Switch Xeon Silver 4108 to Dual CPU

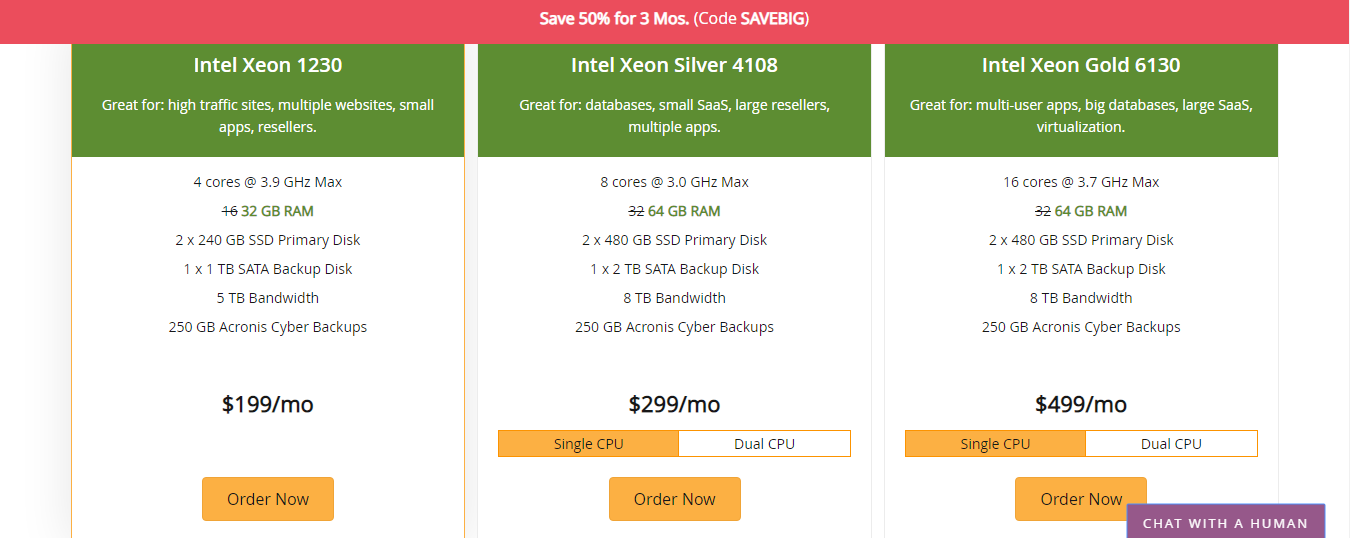pos(765,444)
